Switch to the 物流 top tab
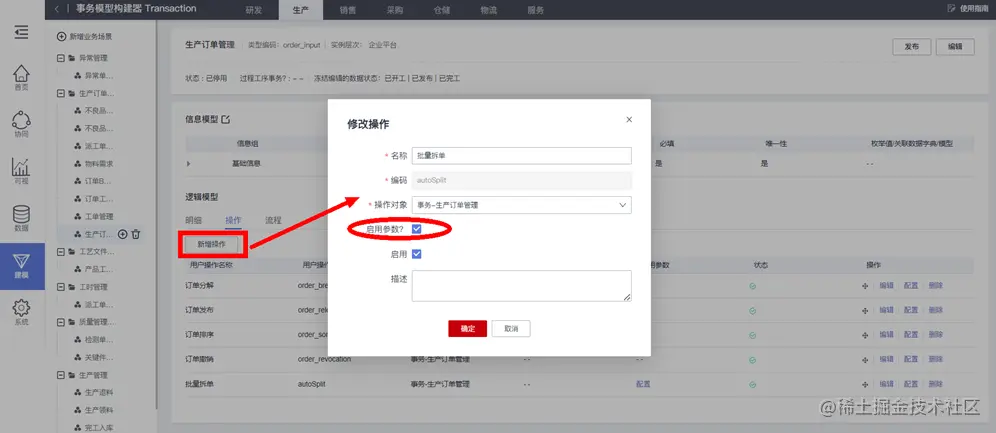Screen dimensions: 996x433 click(x=488, y=10)
